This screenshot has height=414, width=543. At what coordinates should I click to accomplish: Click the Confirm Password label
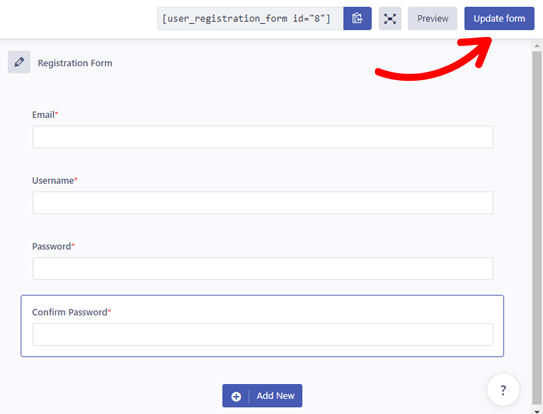[71, 312]
